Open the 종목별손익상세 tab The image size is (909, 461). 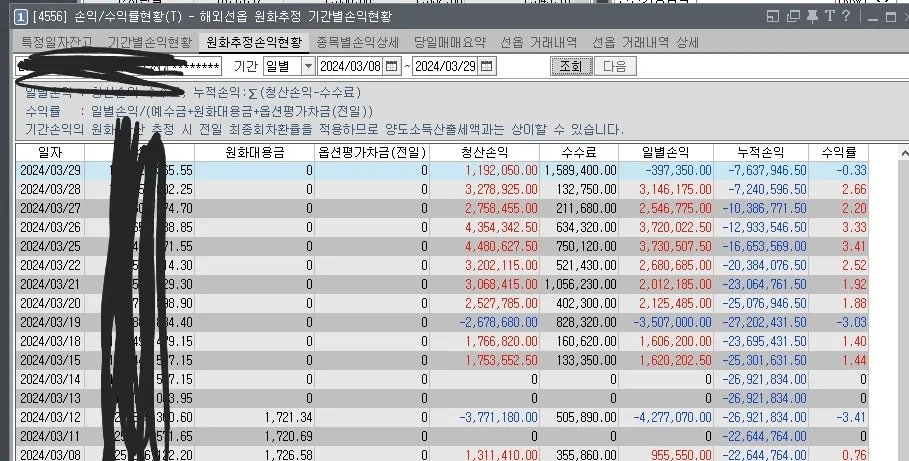click(x=357, y=42)
